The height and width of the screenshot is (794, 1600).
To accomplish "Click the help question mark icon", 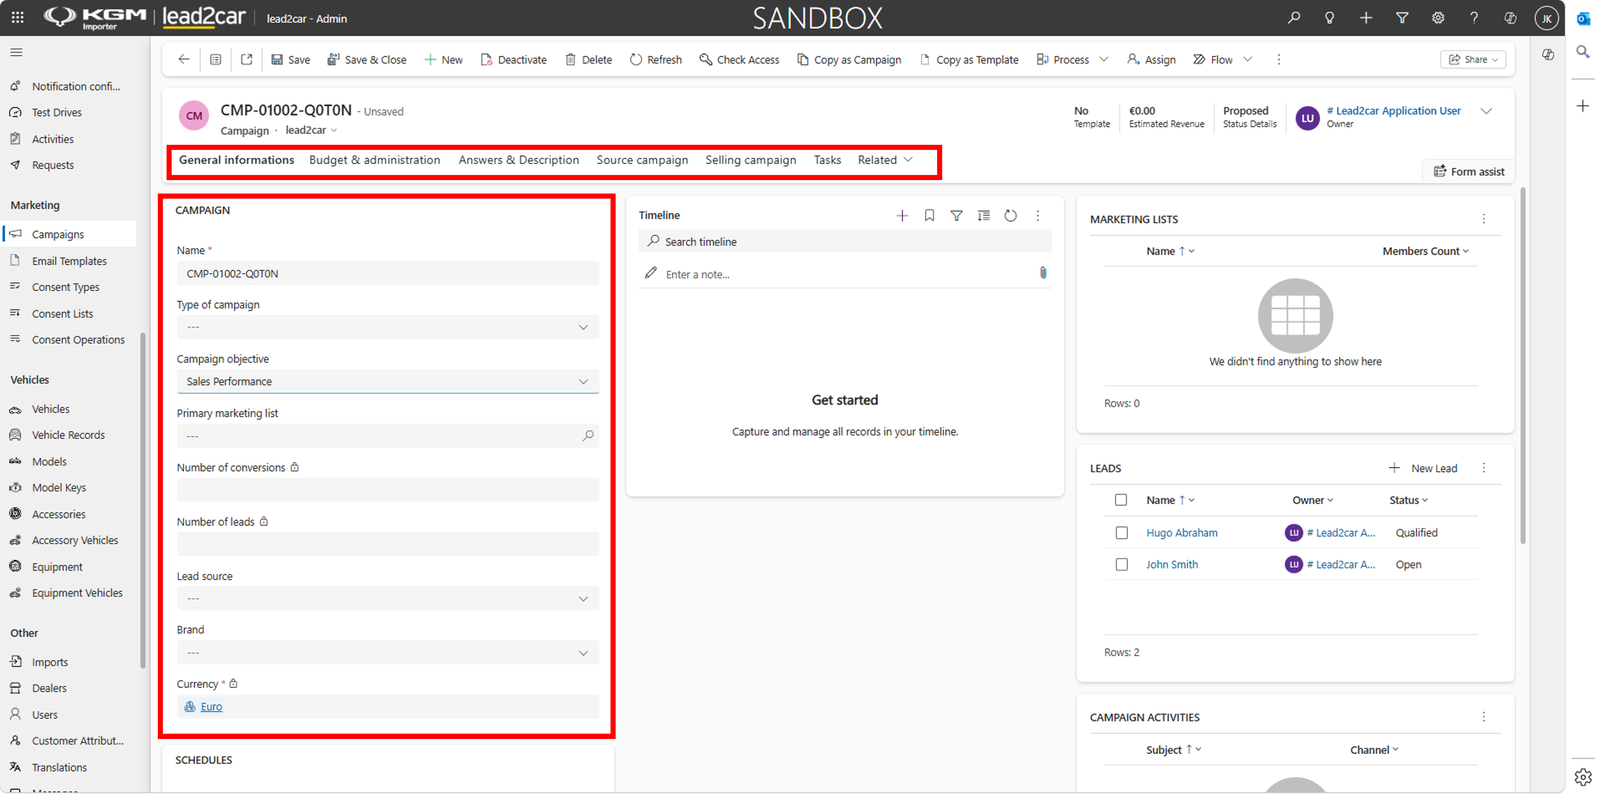I will [1474, 18].
